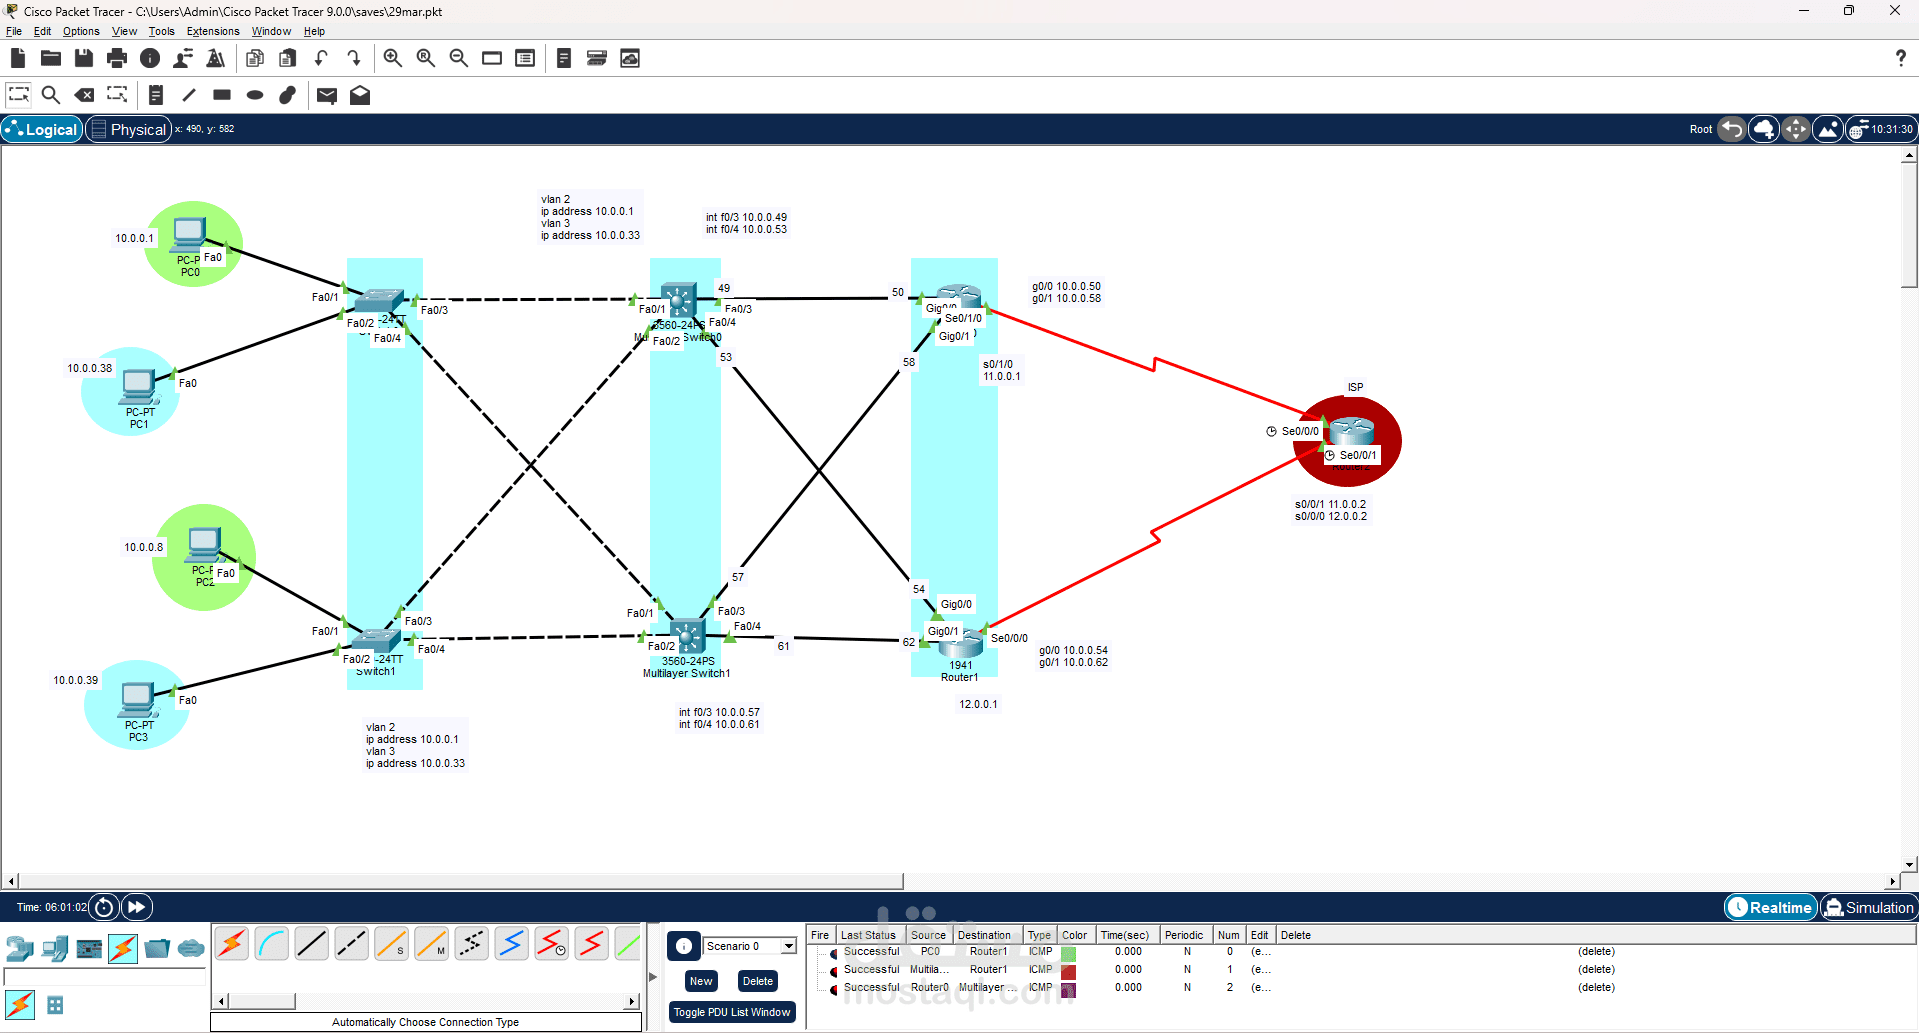The width and height of the screenshot is (1919, 1033).
Task: Click the red color swatch in second PDU row
Action: tap(1068, 971)
